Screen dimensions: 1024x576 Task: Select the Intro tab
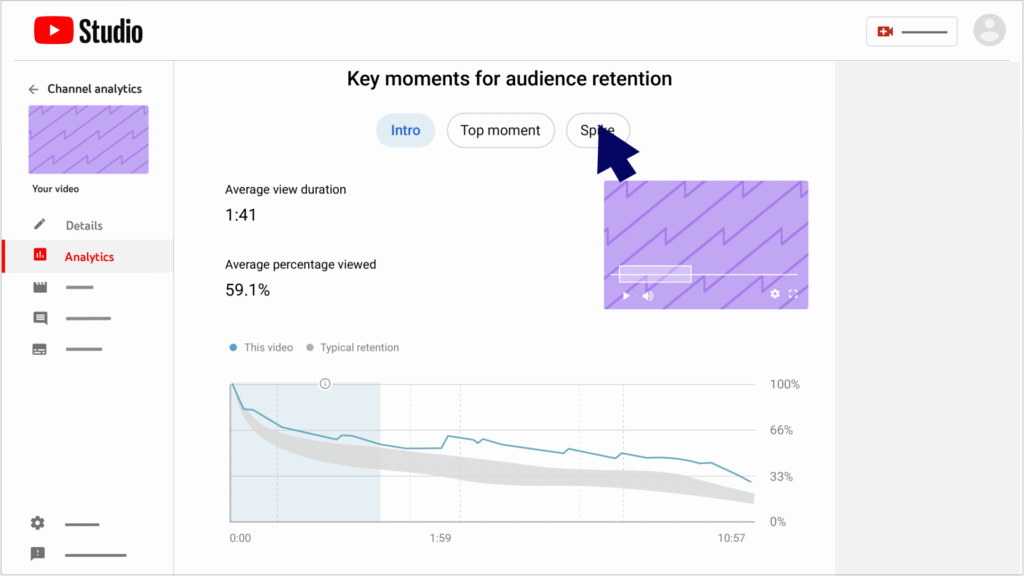tap(405, 130)
